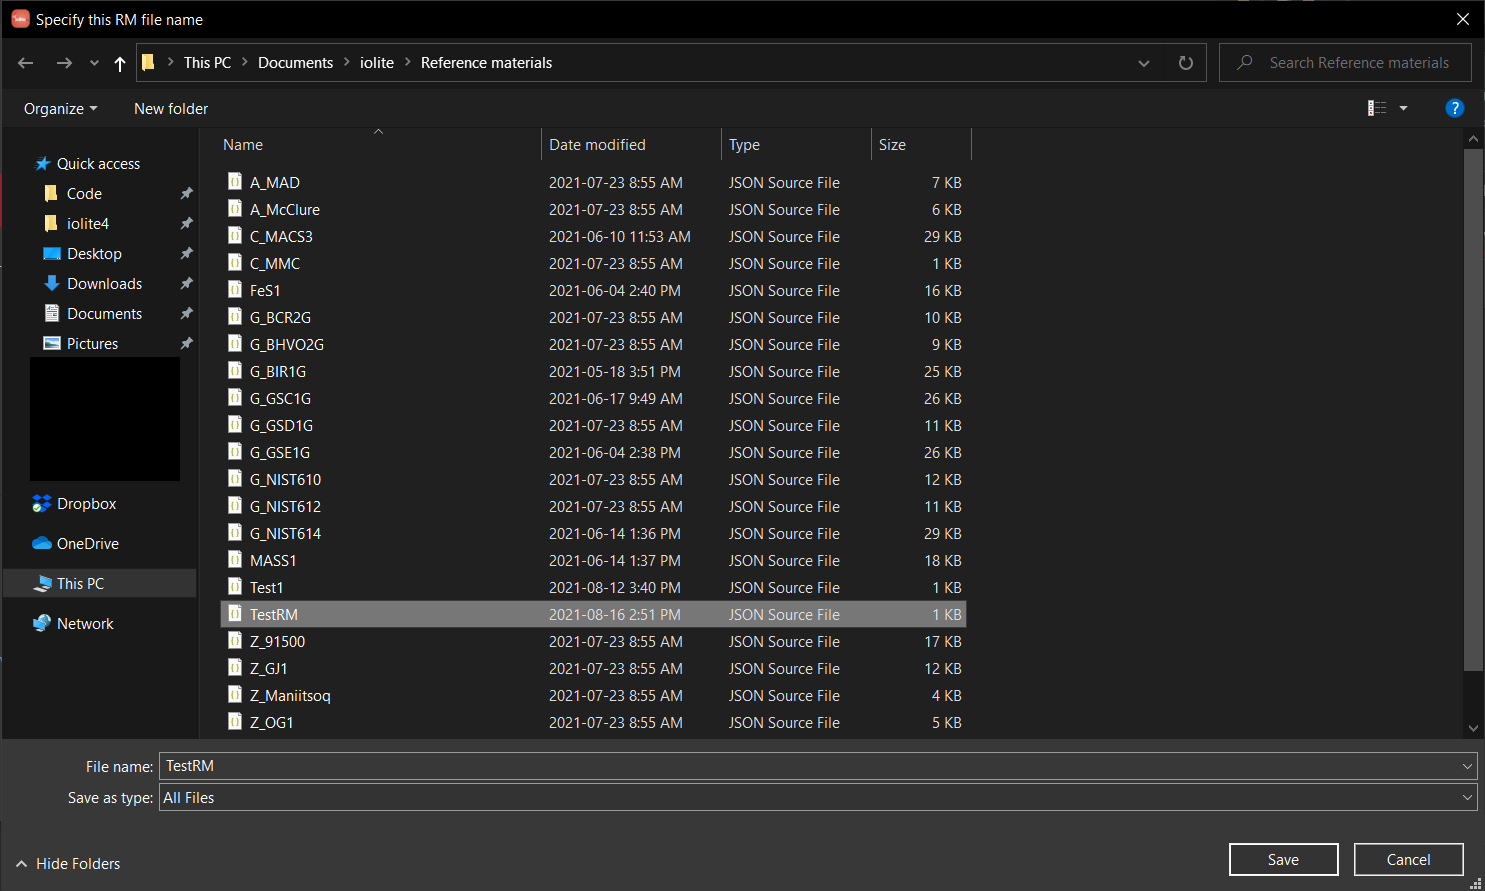
Task: Select the G_NIST610 file icon
Action: click(235, 478)
